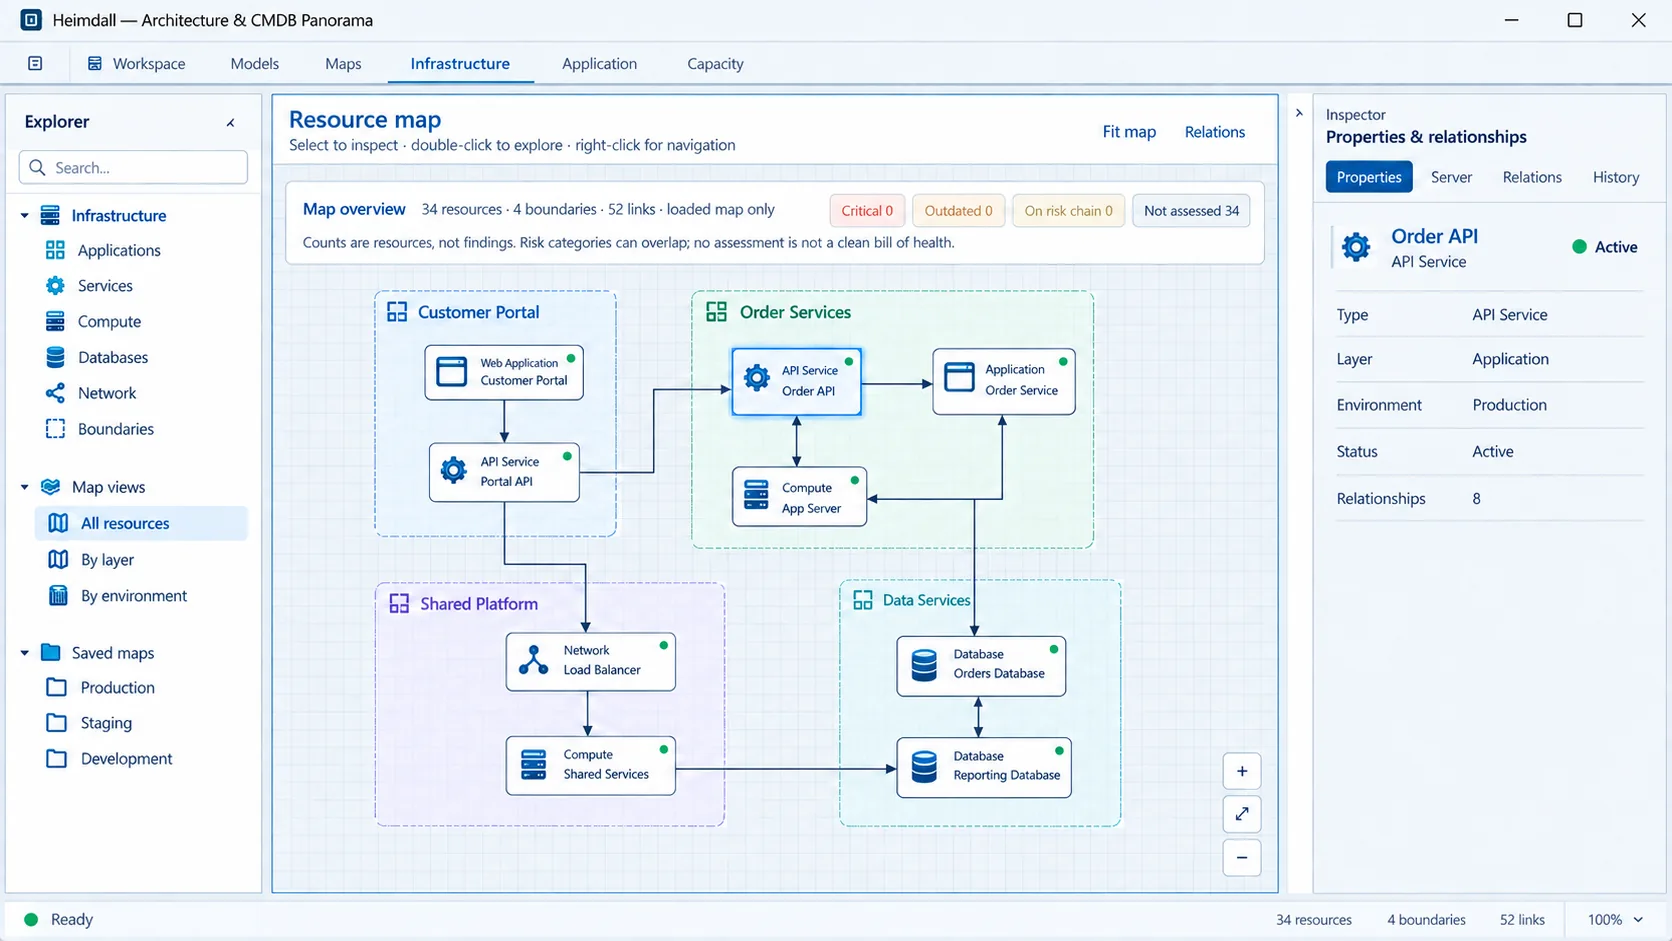1672x941 pixels.
Task: Open the Workspace menu button
Action: point(136,63)
